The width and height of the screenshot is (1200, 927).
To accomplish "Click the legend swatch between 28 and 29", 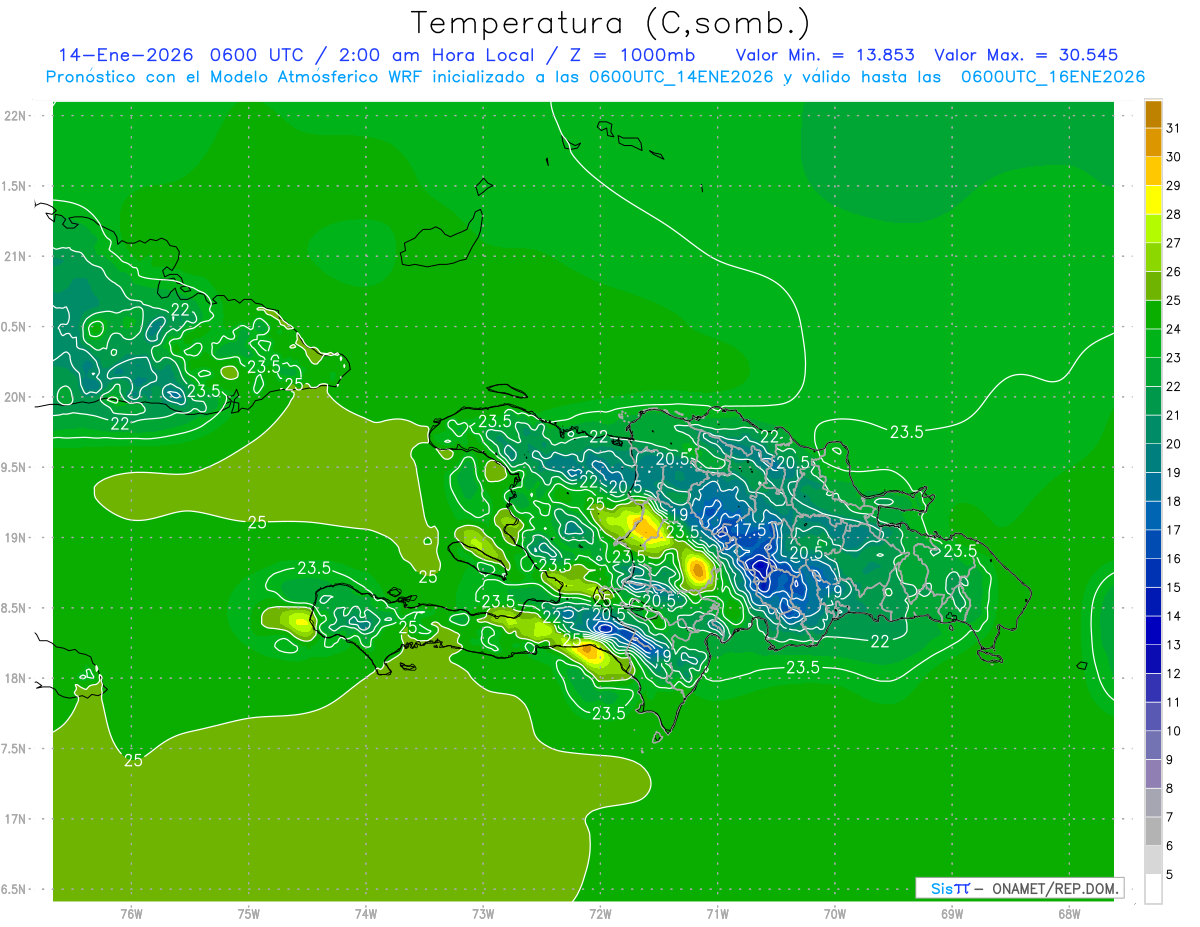I will click(1153, 200).
